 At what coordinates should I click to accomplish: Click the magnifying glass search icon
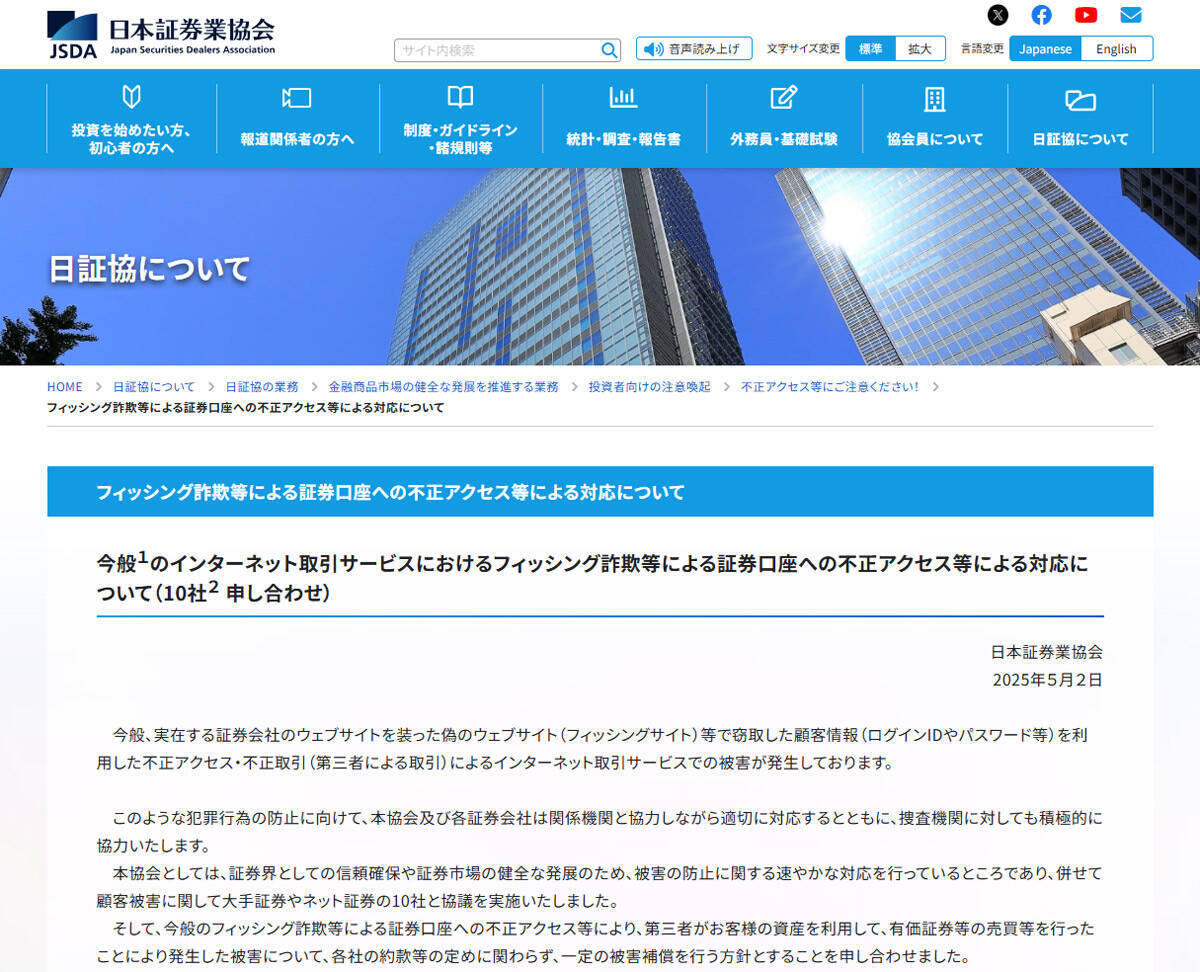click(608, 50)
